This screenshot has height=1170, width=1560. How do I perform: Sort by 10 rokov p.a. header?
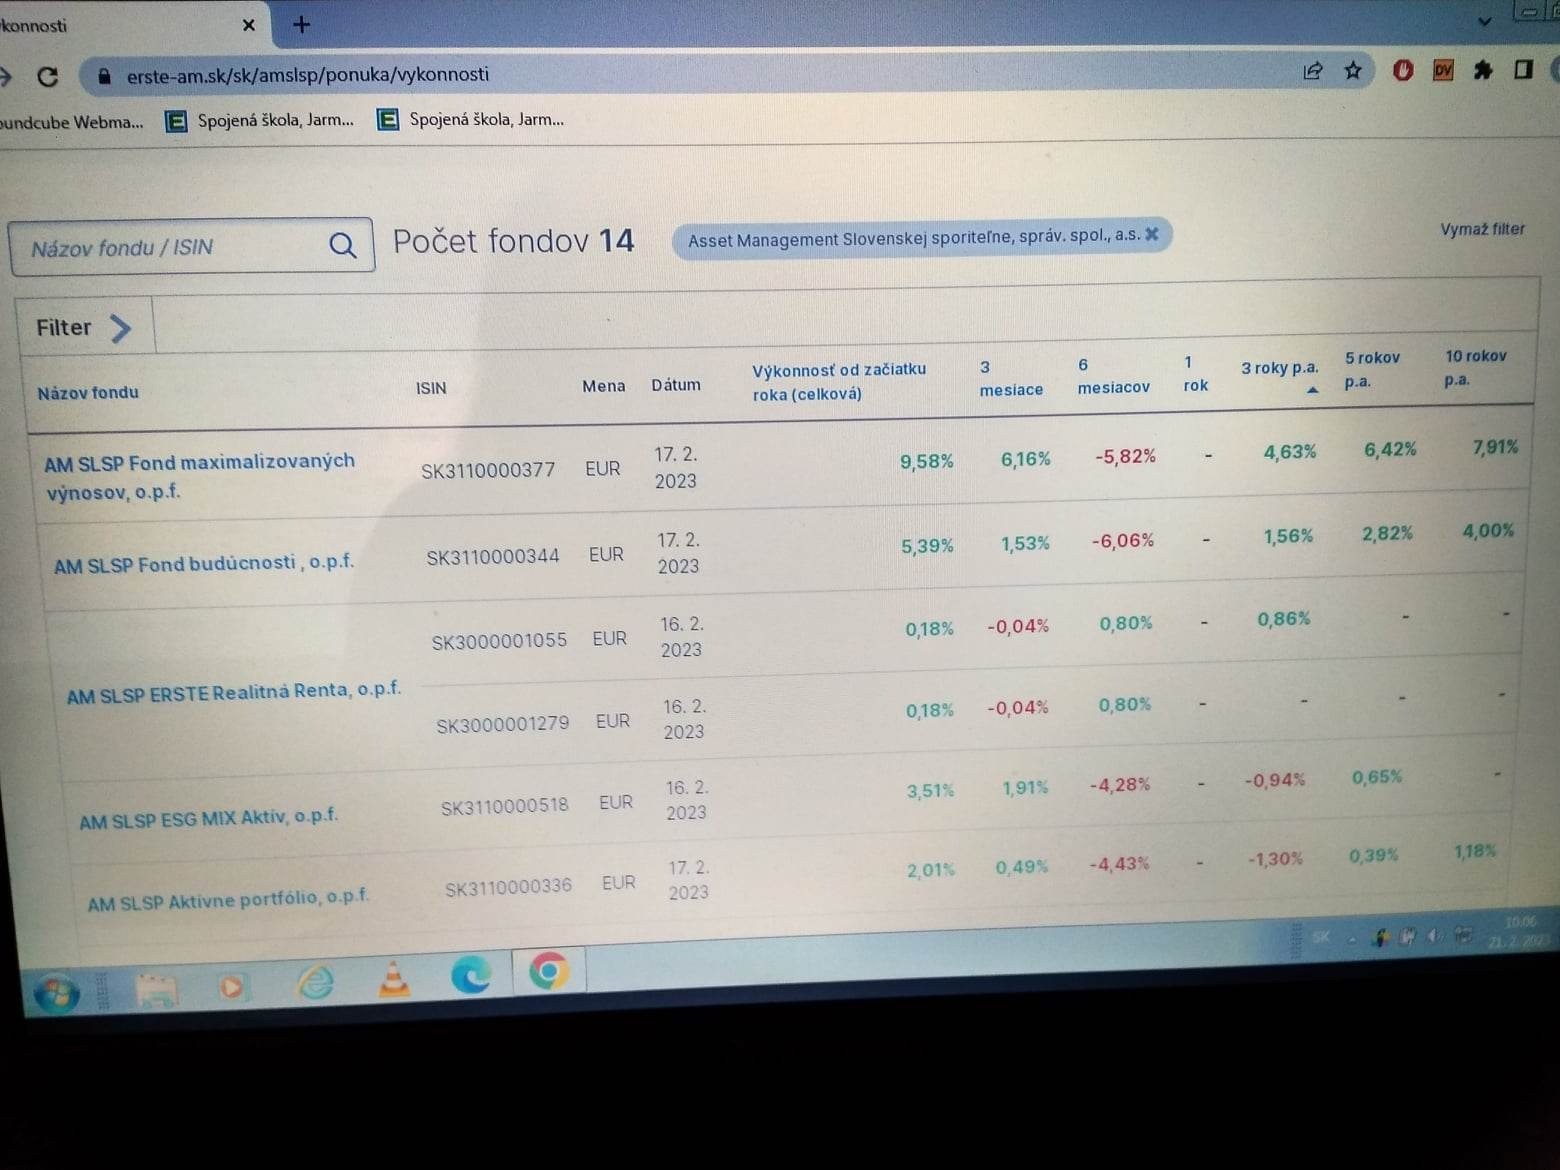(1475, 367)
